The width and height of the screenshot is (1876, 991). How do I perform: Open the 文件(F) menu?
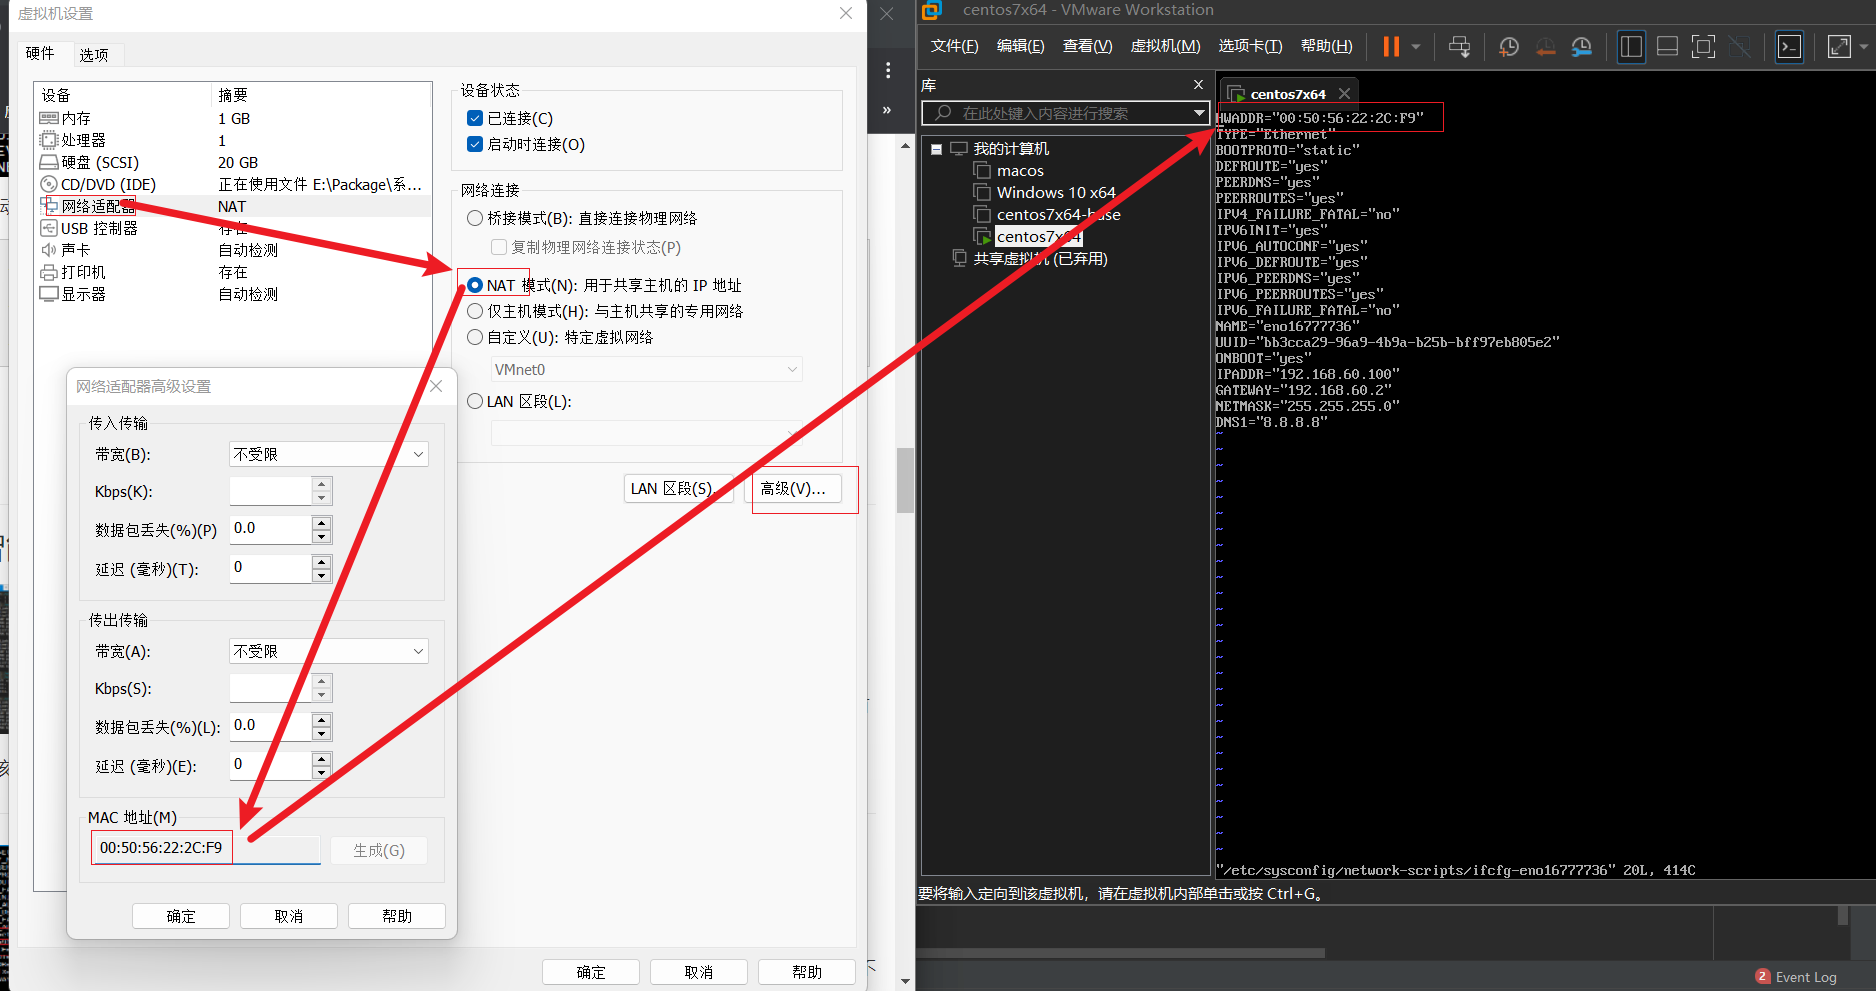pos(954,46)
